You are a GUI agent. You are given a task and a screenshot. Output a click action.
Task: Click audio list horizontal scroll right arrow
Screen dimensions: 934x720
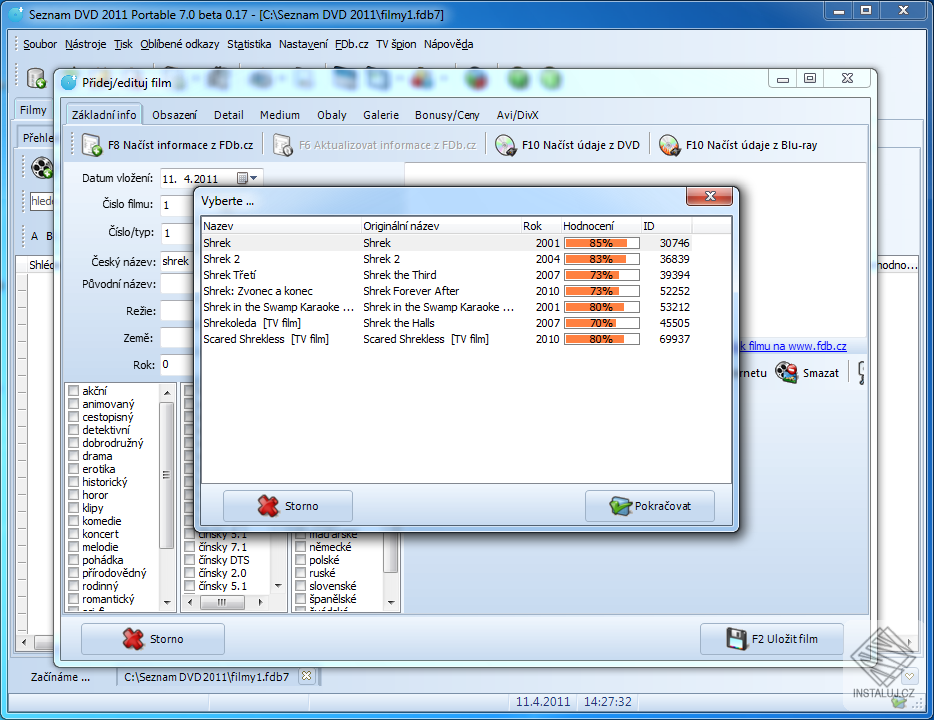click(x=260, y=602)
